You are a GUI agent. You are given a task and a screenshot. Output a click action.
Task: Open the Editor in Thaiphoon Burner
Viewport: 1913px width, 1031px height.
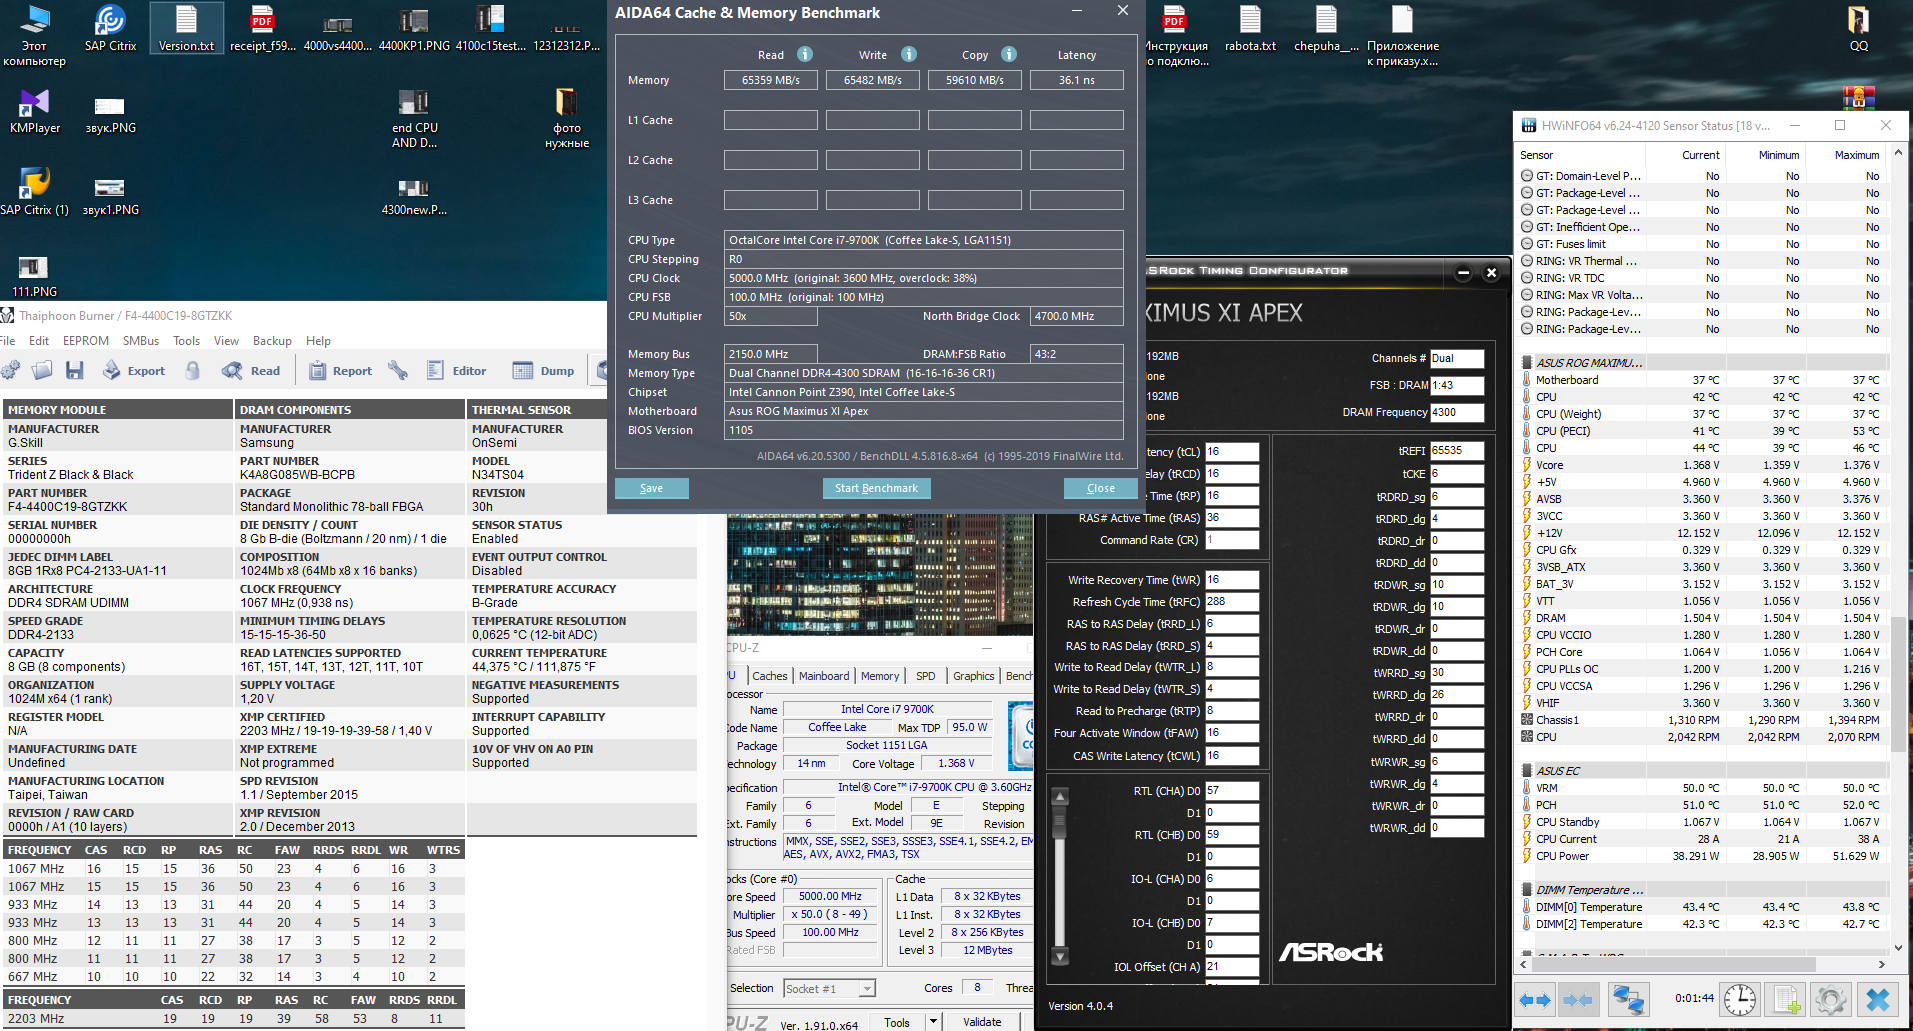(456, 371)
